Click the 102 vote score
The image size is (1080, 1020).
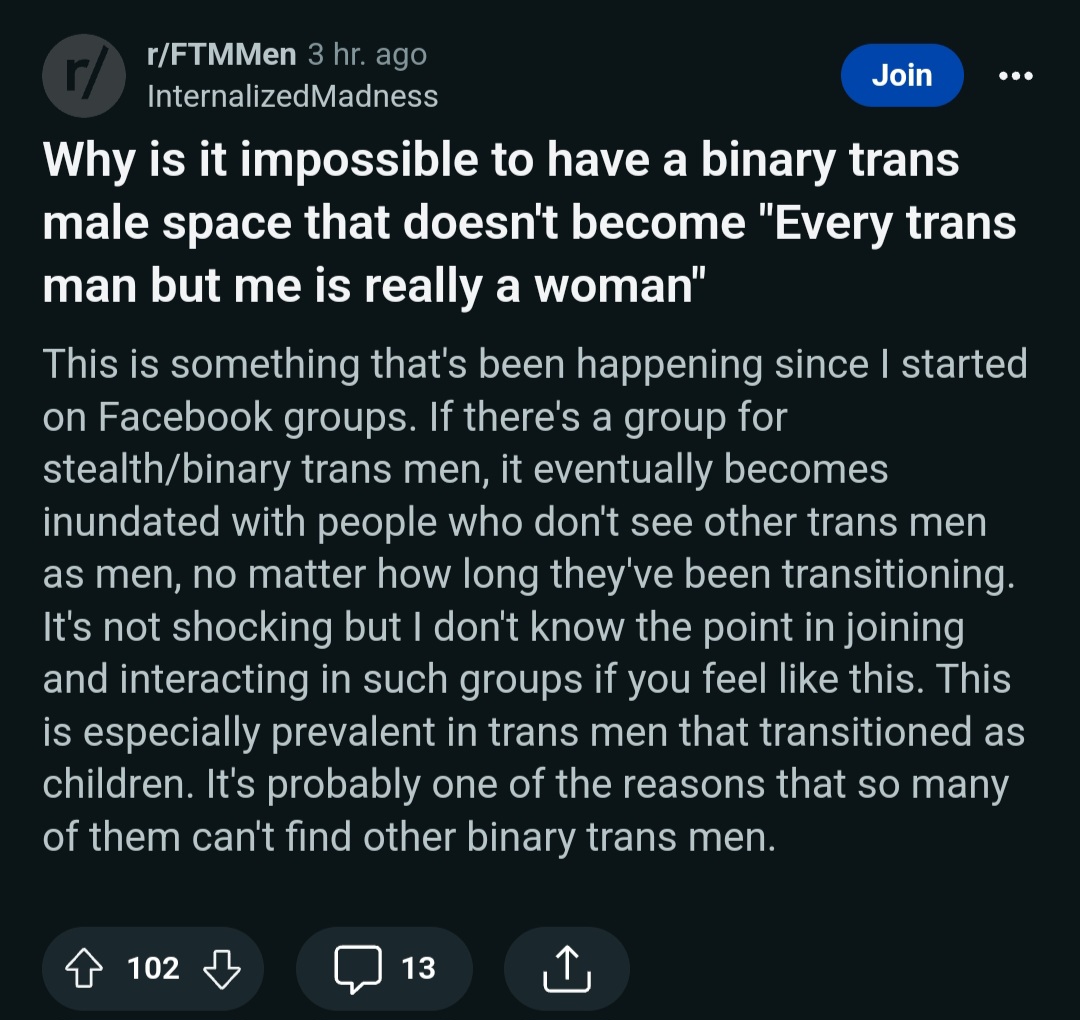153,968
